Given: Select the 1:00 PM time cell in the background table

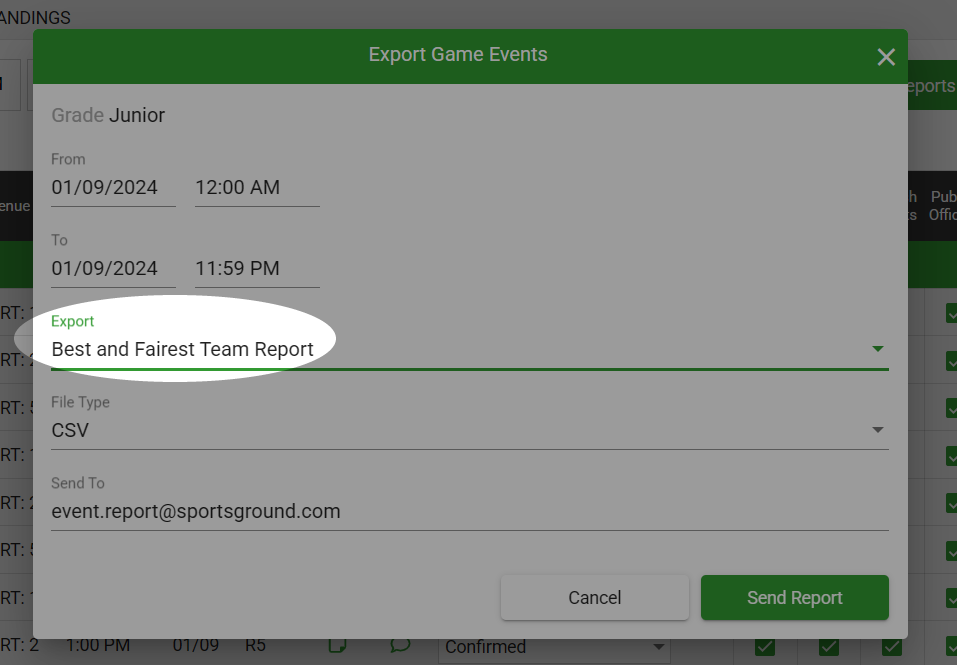Looking at the screenshot, I should point(98,645).
